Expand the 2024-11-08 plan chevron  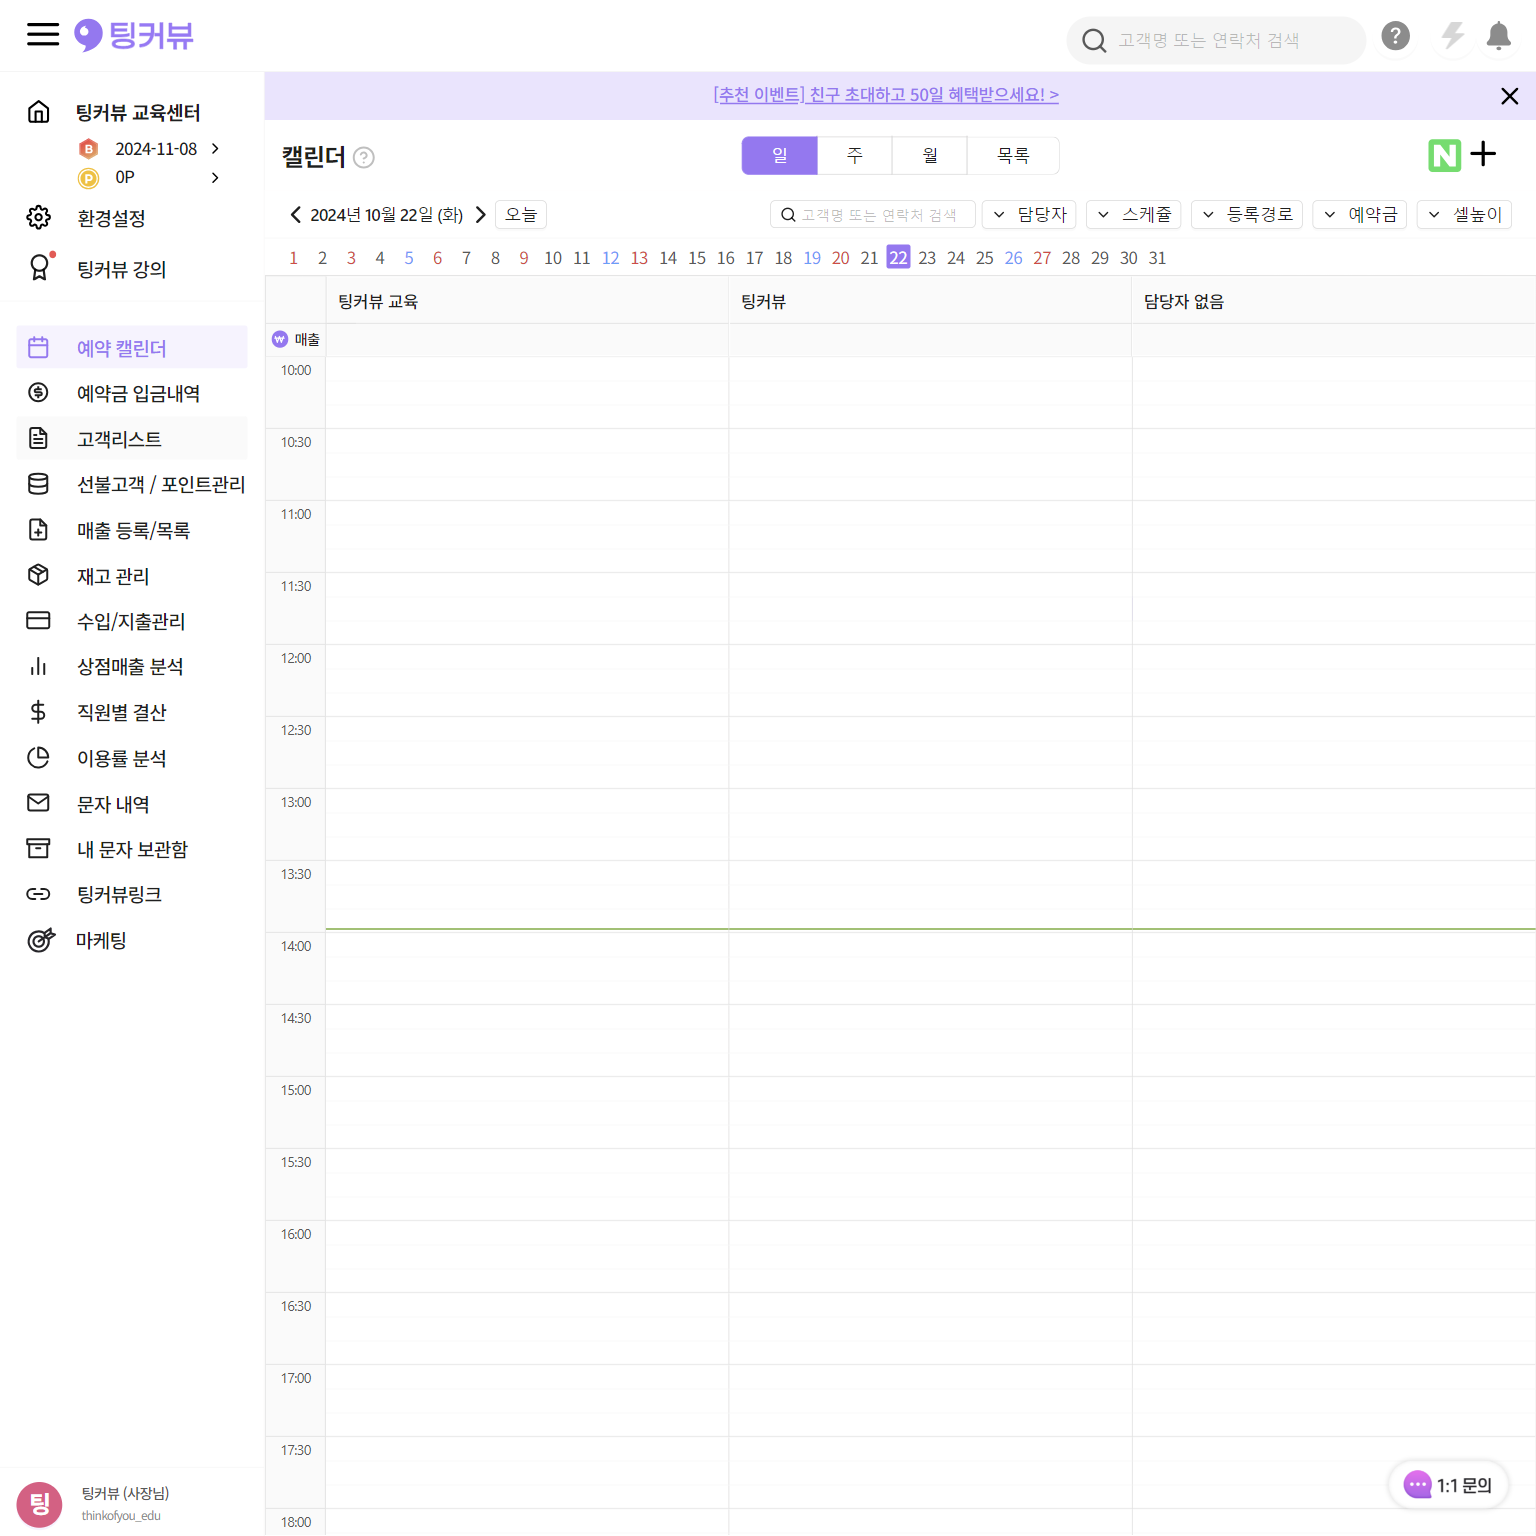215,148
